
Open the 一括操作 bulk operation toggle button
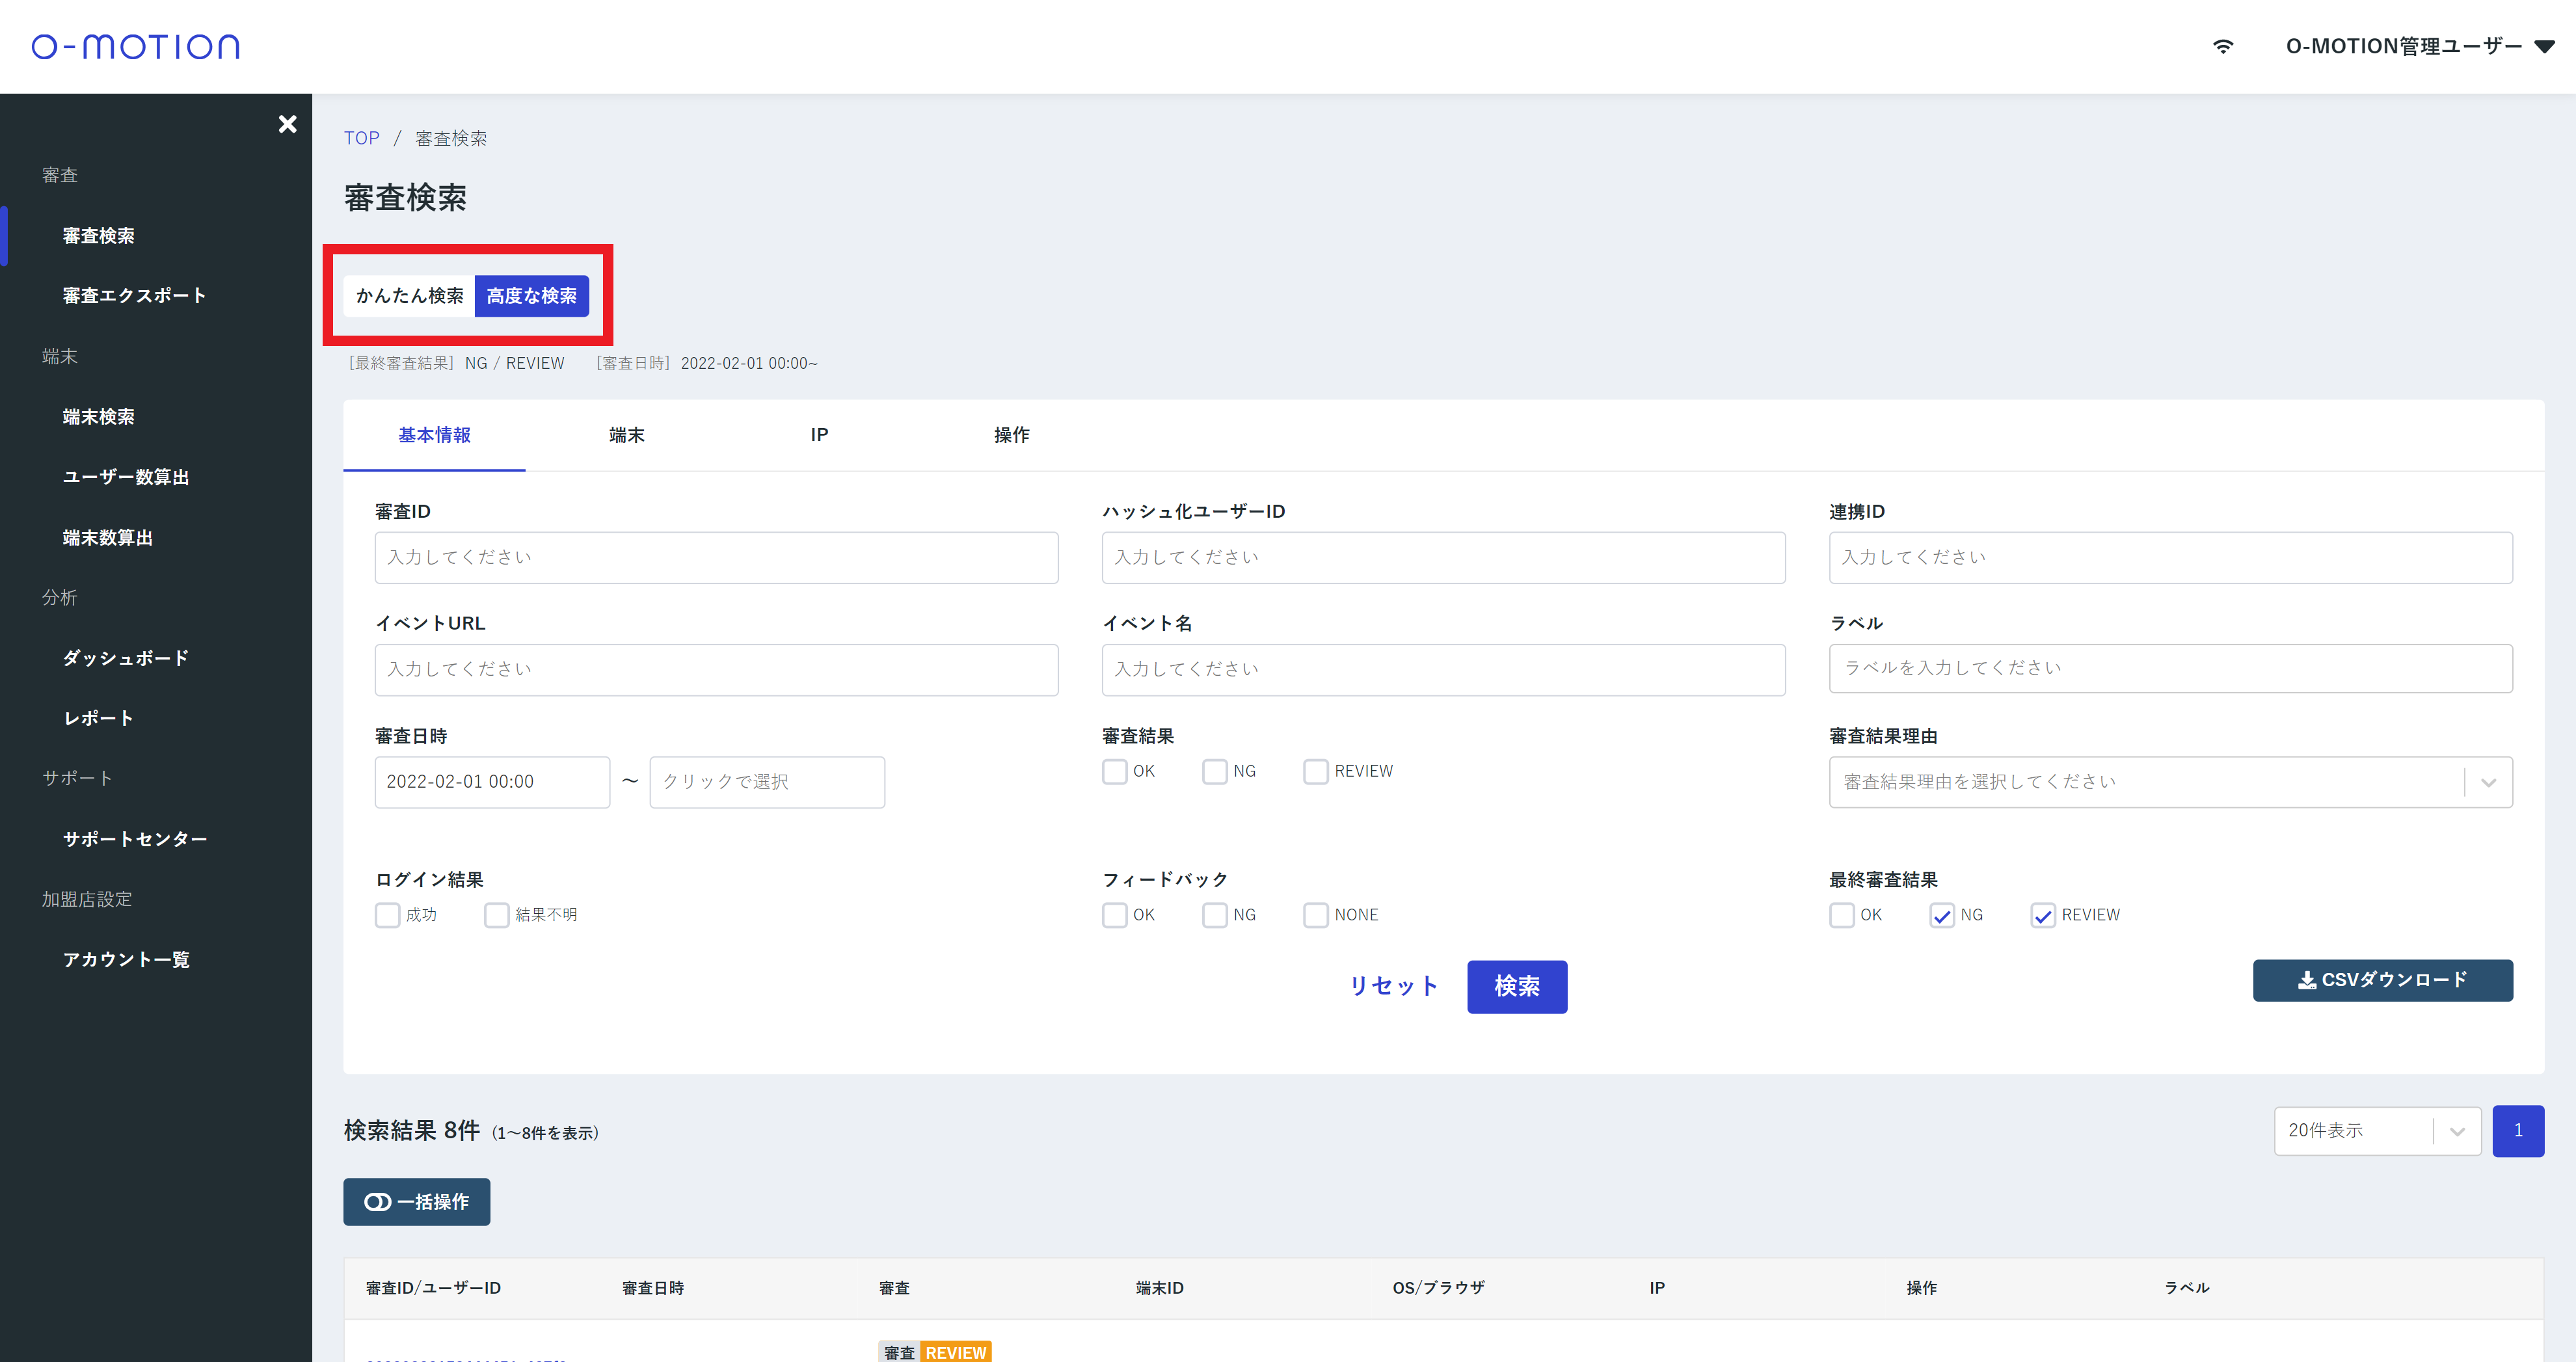point(416,1201)
